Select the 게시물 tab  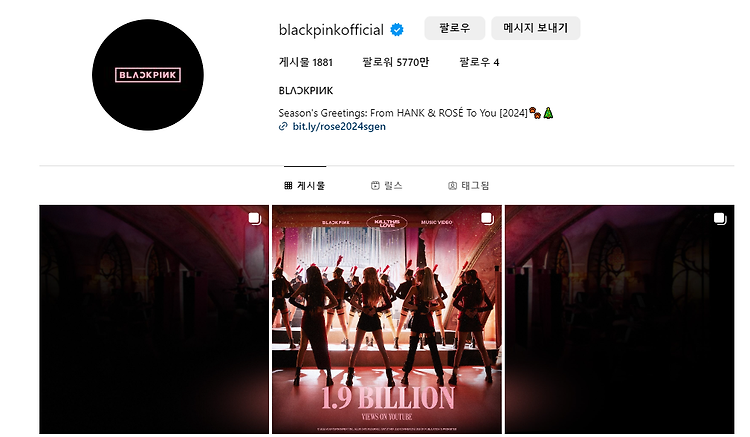click(x=305, y=186)
